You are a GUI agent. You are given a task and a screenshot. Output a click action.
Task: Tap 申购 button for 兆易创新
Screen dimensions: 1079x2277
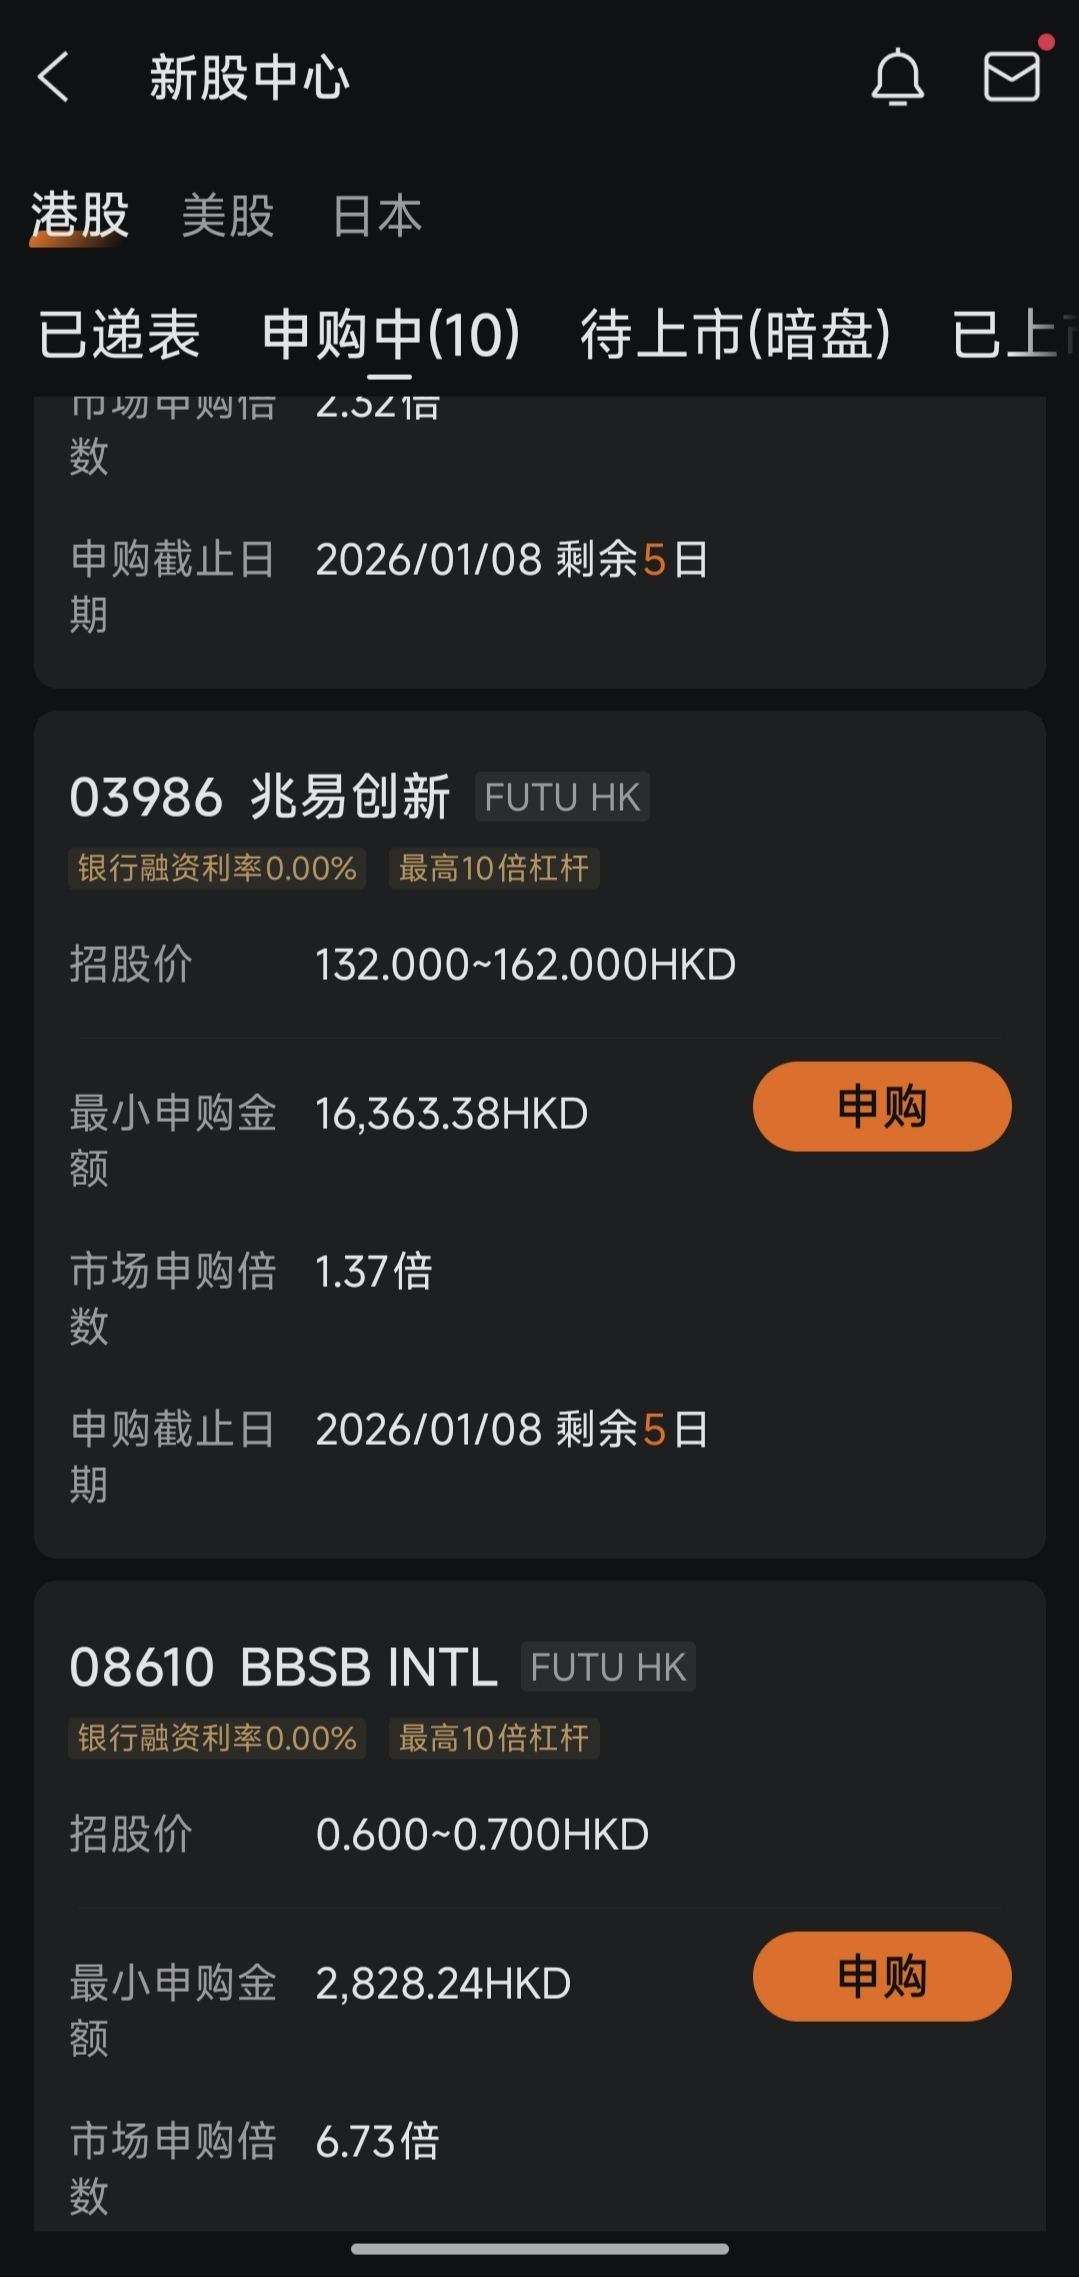(x=881, y=1106)
